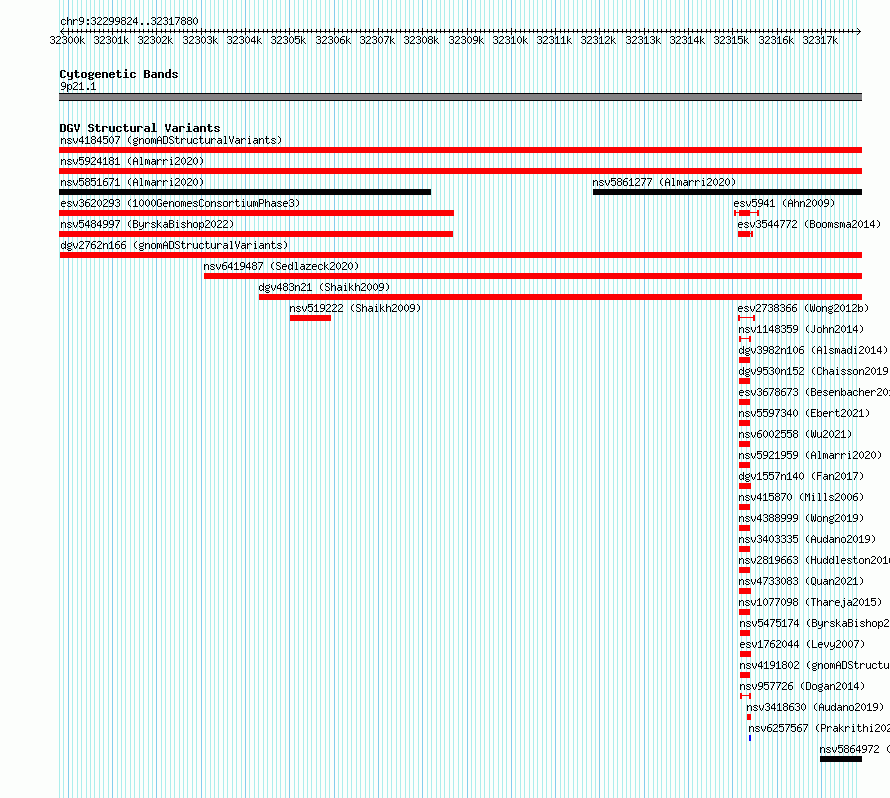This screenshot has width=890, height=798.
Task: Select the black bar of nsv5851671
Action: tap(245, 192)
